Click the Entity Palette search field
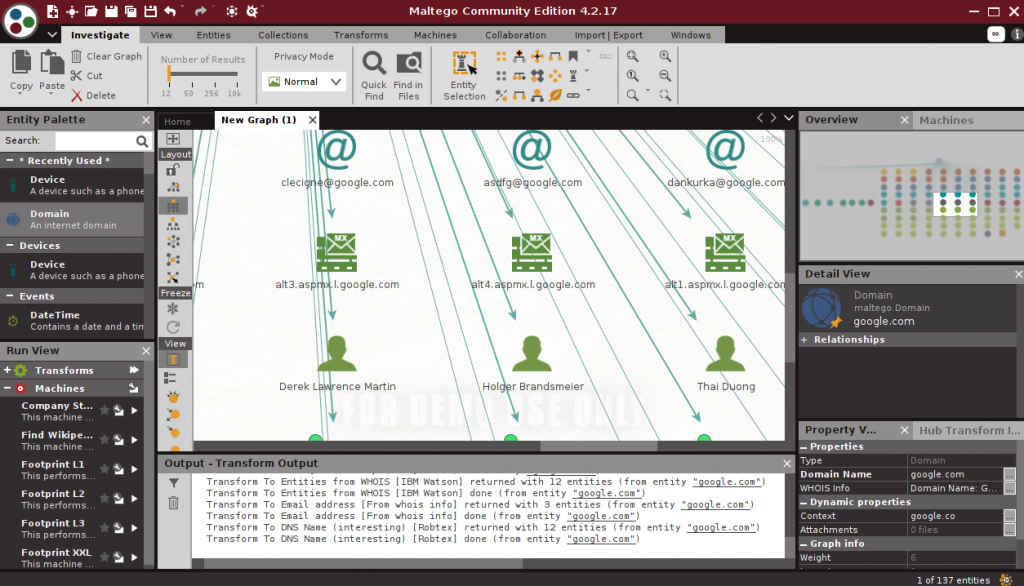1024x586 pixels. click(95, 140)
